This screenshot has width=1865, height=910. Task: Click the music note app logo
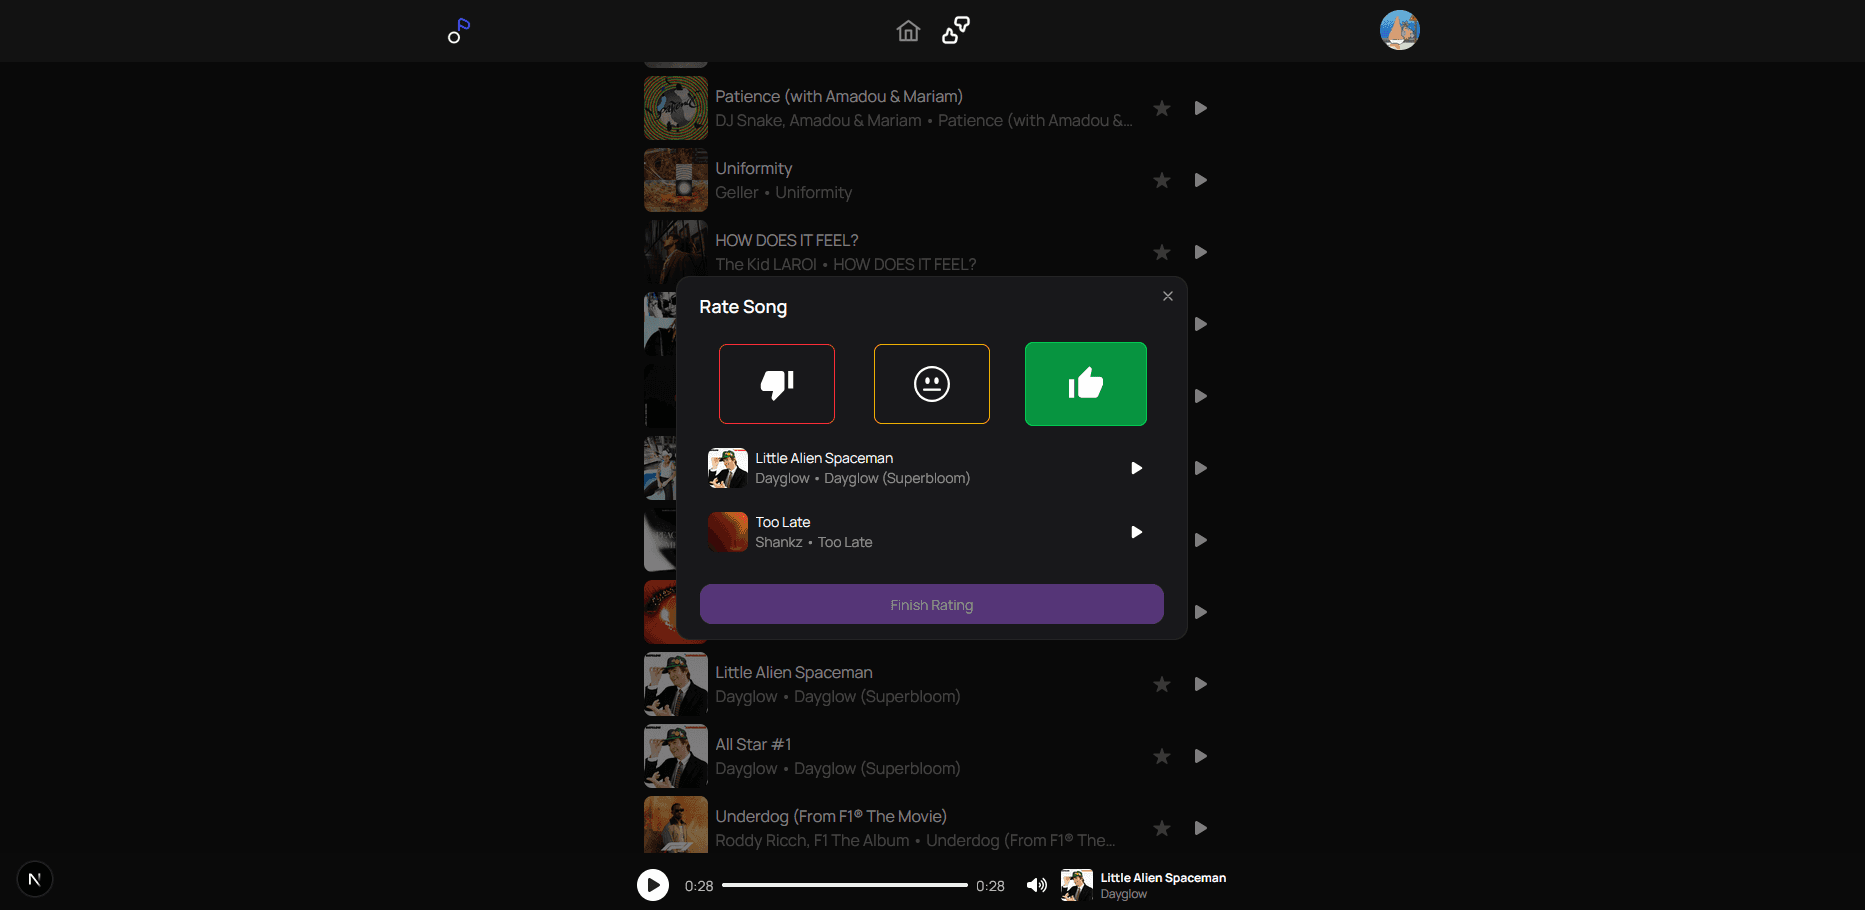pos(459,31)
